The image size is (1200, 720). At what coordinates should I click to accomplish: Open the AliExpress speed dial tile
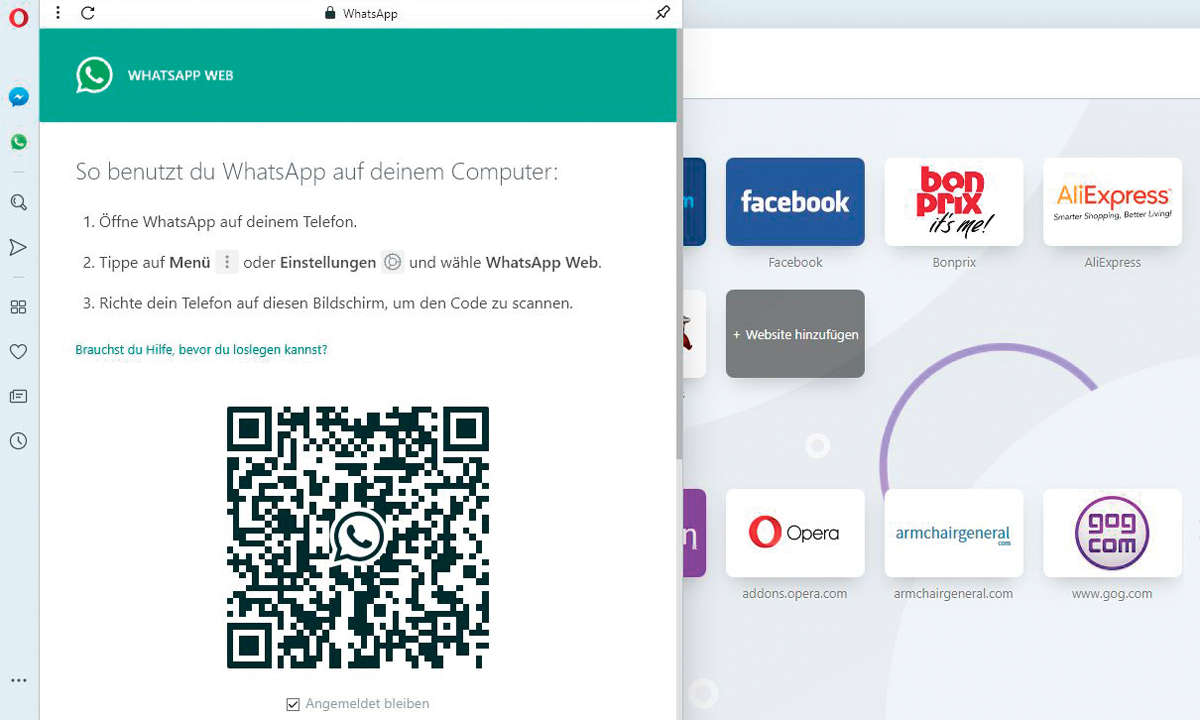pyautogui.click(x=1112, y=202)
